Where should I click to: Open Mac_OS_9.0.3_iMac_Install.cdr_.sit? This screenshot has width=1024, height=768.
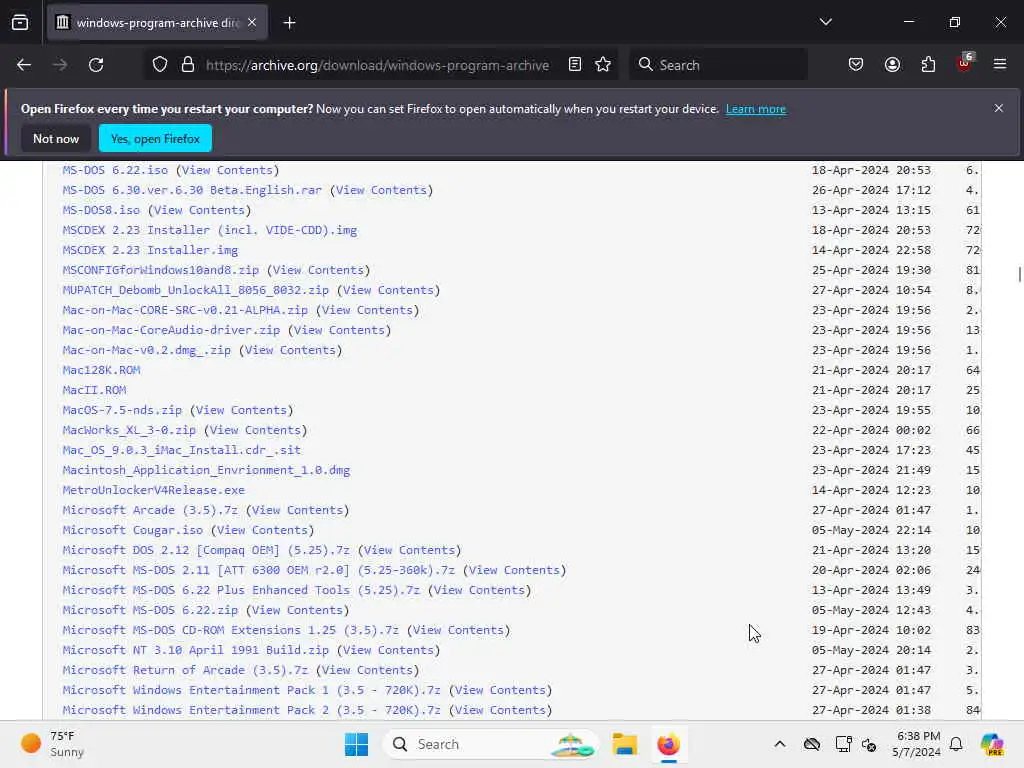click(x=182, y=450)
